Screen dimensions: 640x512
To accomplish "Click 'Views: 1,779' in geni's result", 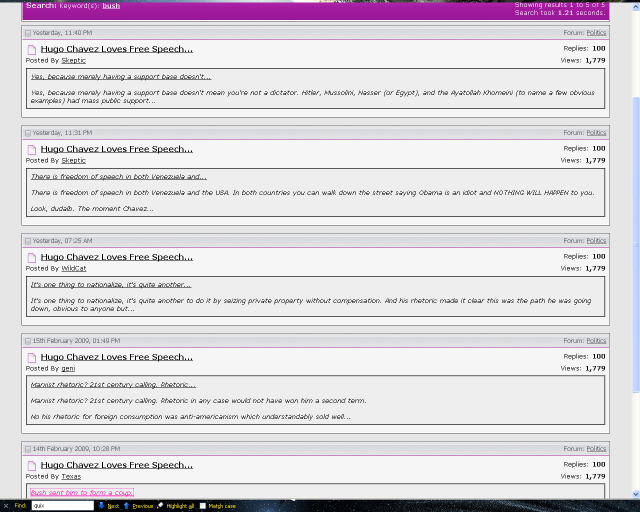I will (583, 368).
